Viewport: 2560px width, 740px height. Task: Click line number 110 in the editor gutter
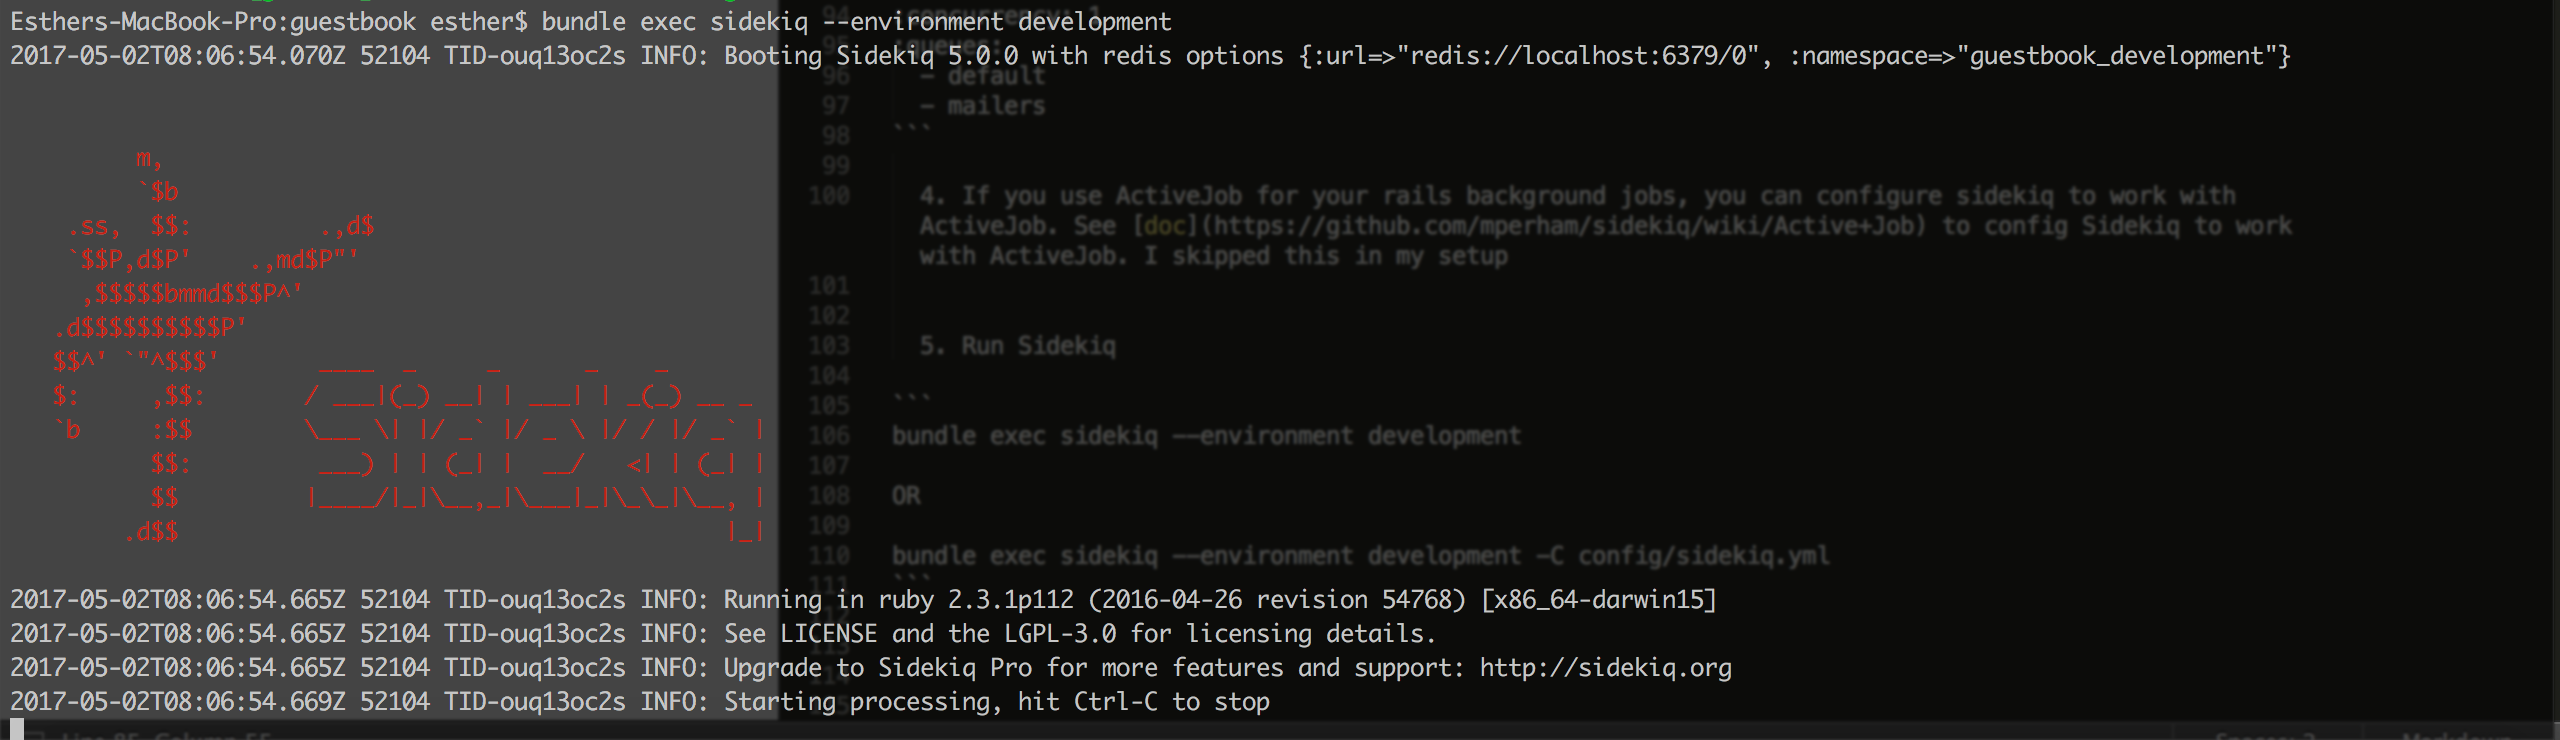coord(830,556)
